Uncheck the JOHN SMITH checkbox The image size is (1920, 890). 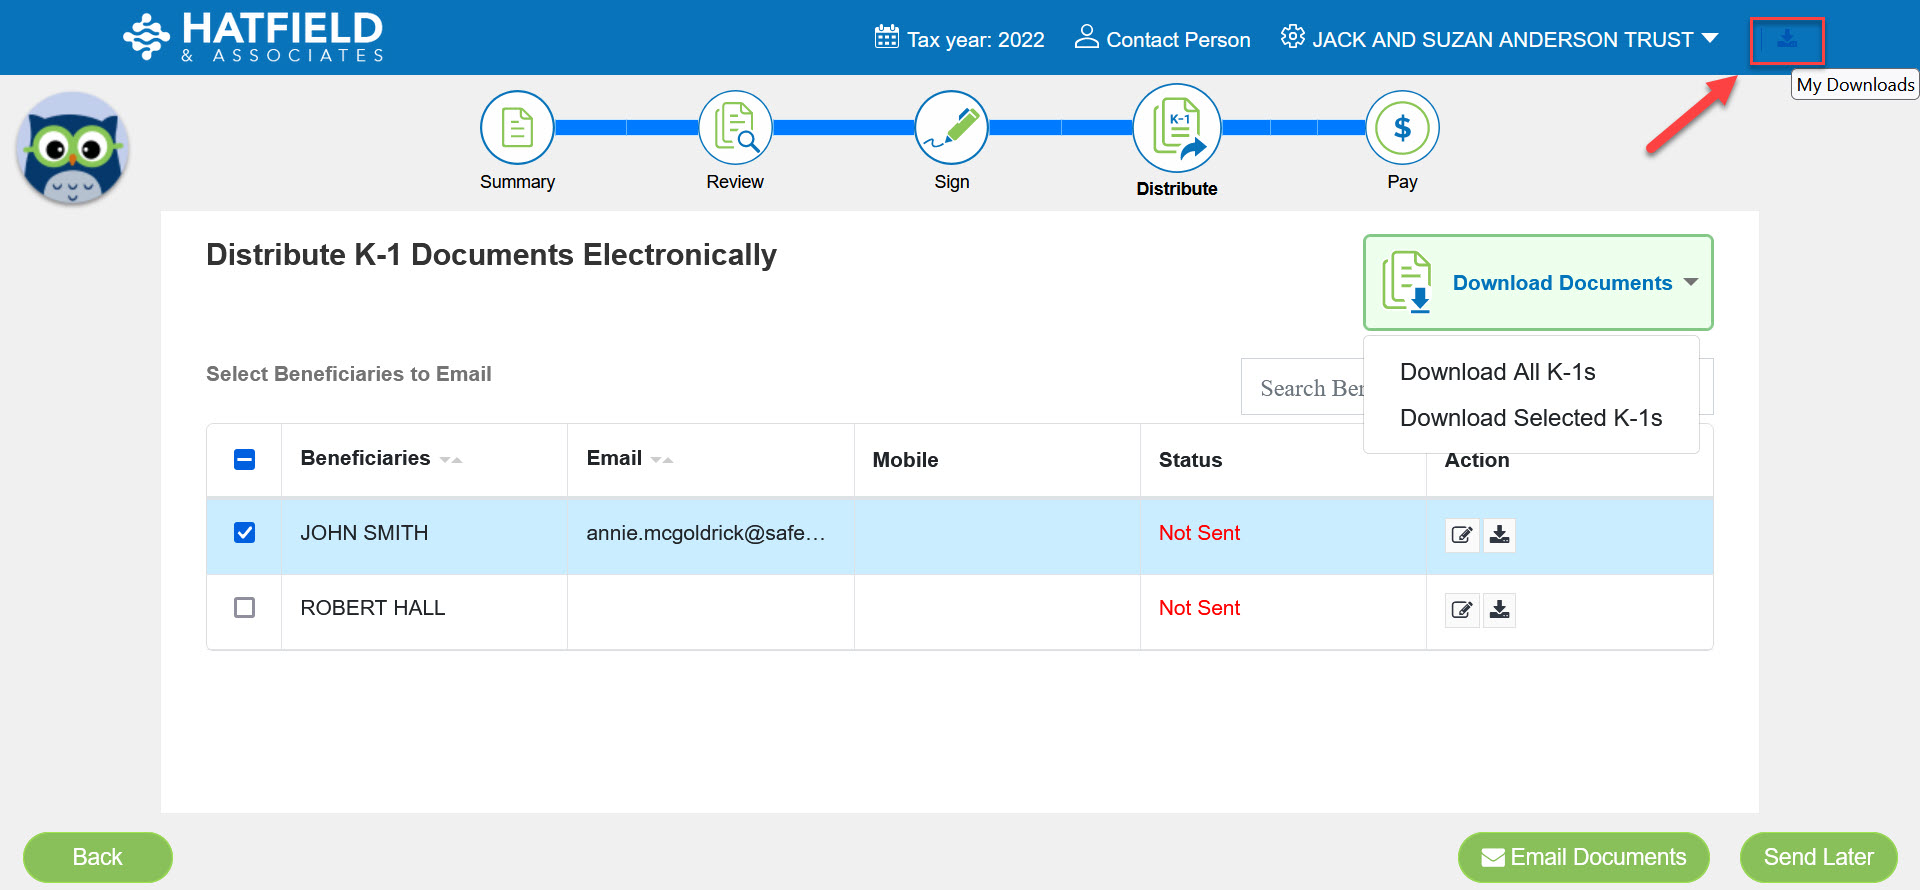244,533
